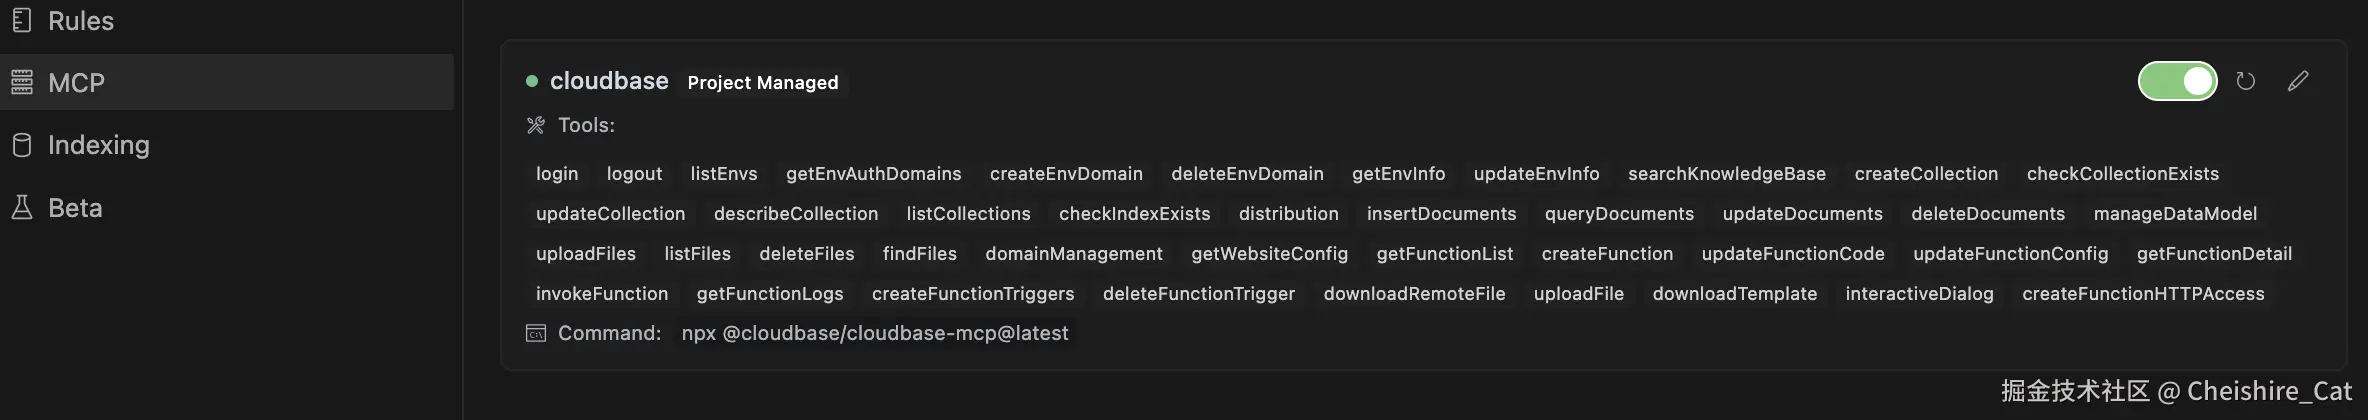The width and height of the screenshot is (2368, 420).
Task: Click the npx cloudbase-mcp command text
Action: coord(875,333)
